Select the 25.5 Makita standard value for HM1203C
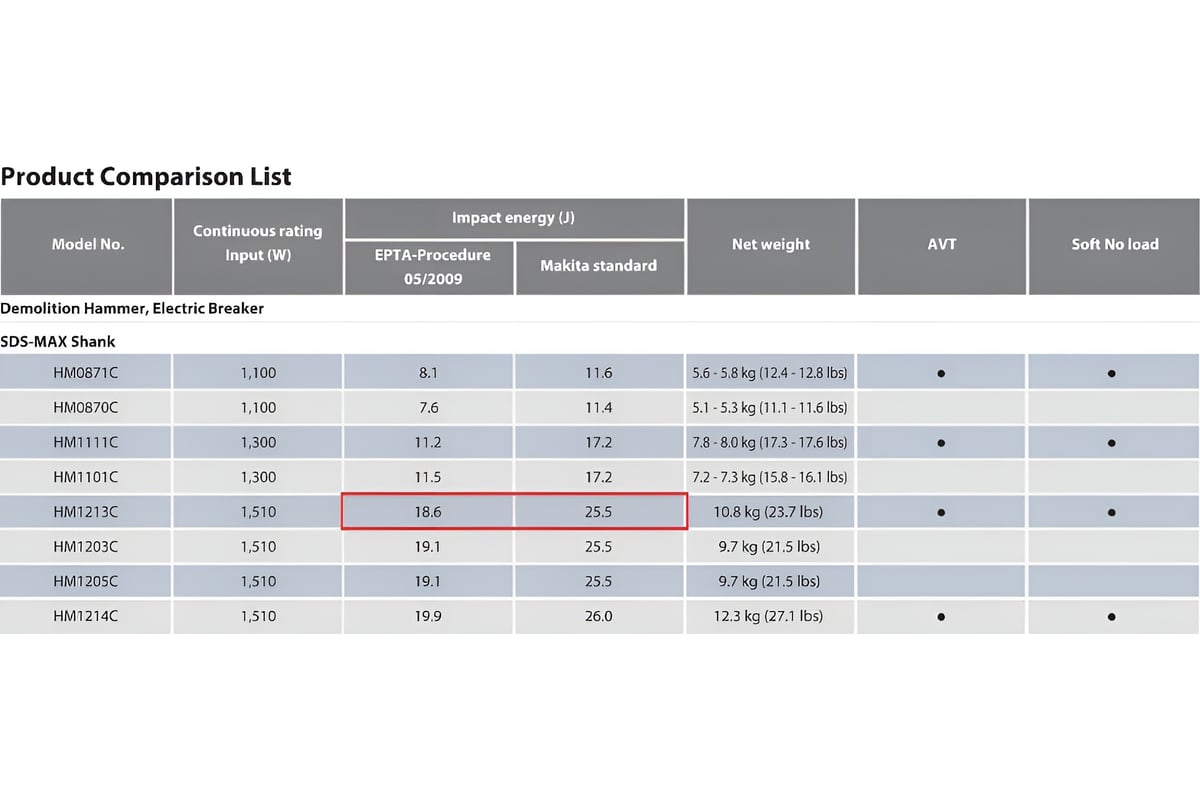The height and width of the screenshot is (800, 1200). point(599,547)
